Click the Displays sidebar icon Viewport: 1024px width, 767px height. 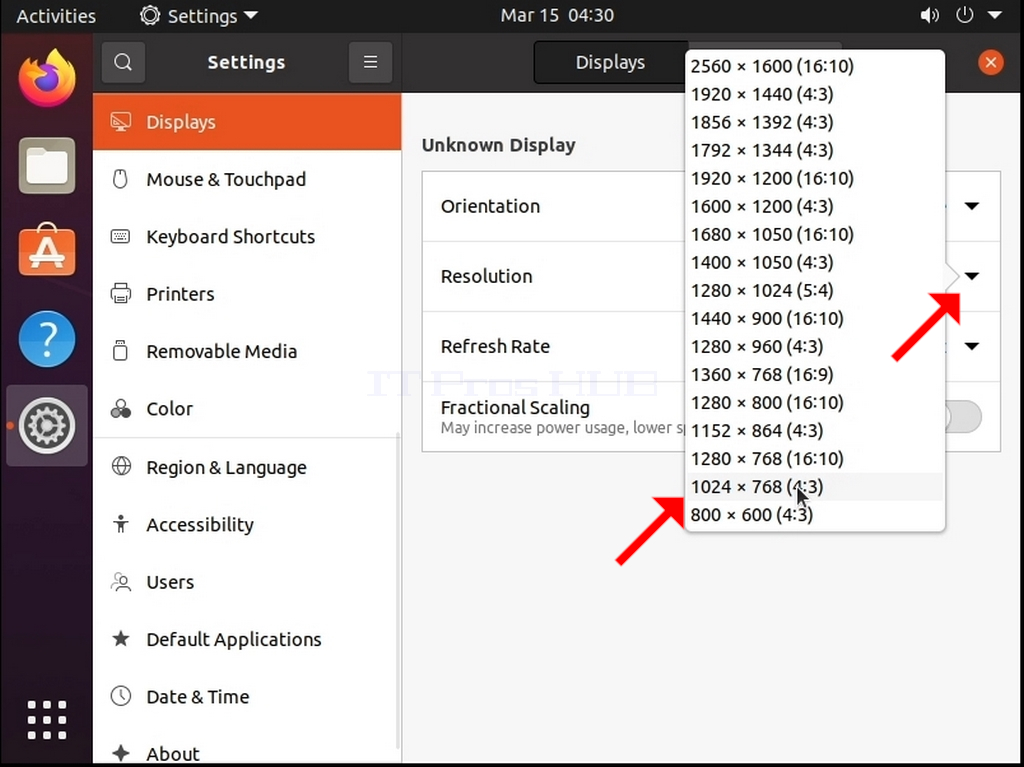[x=121, y=122]
